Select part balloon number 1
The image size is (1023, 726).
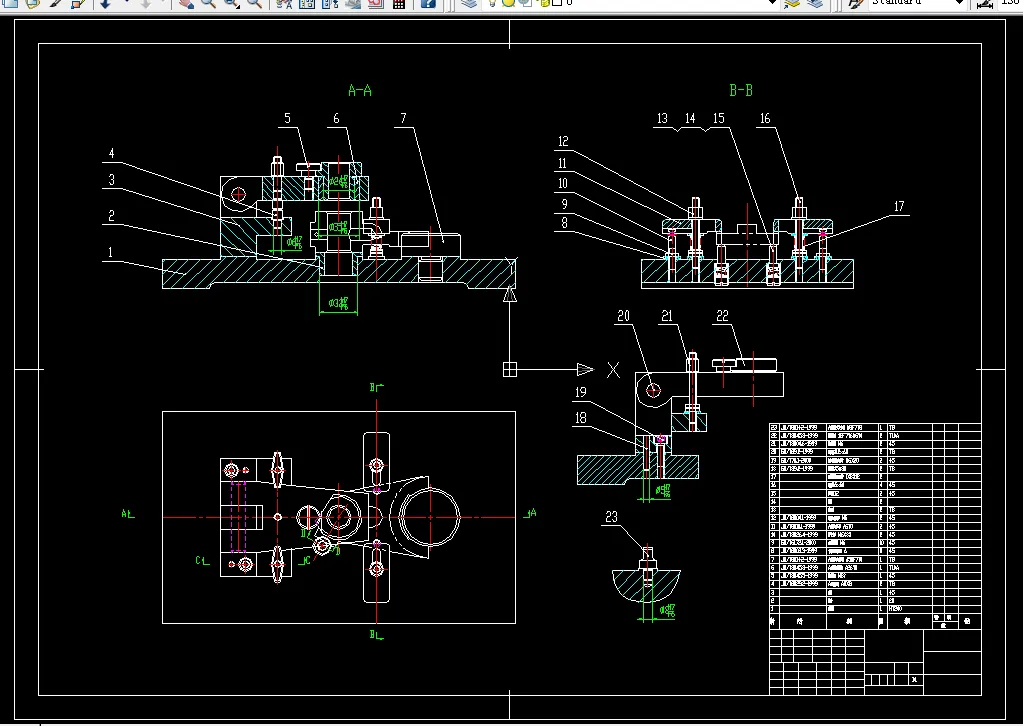click(110, 252)
